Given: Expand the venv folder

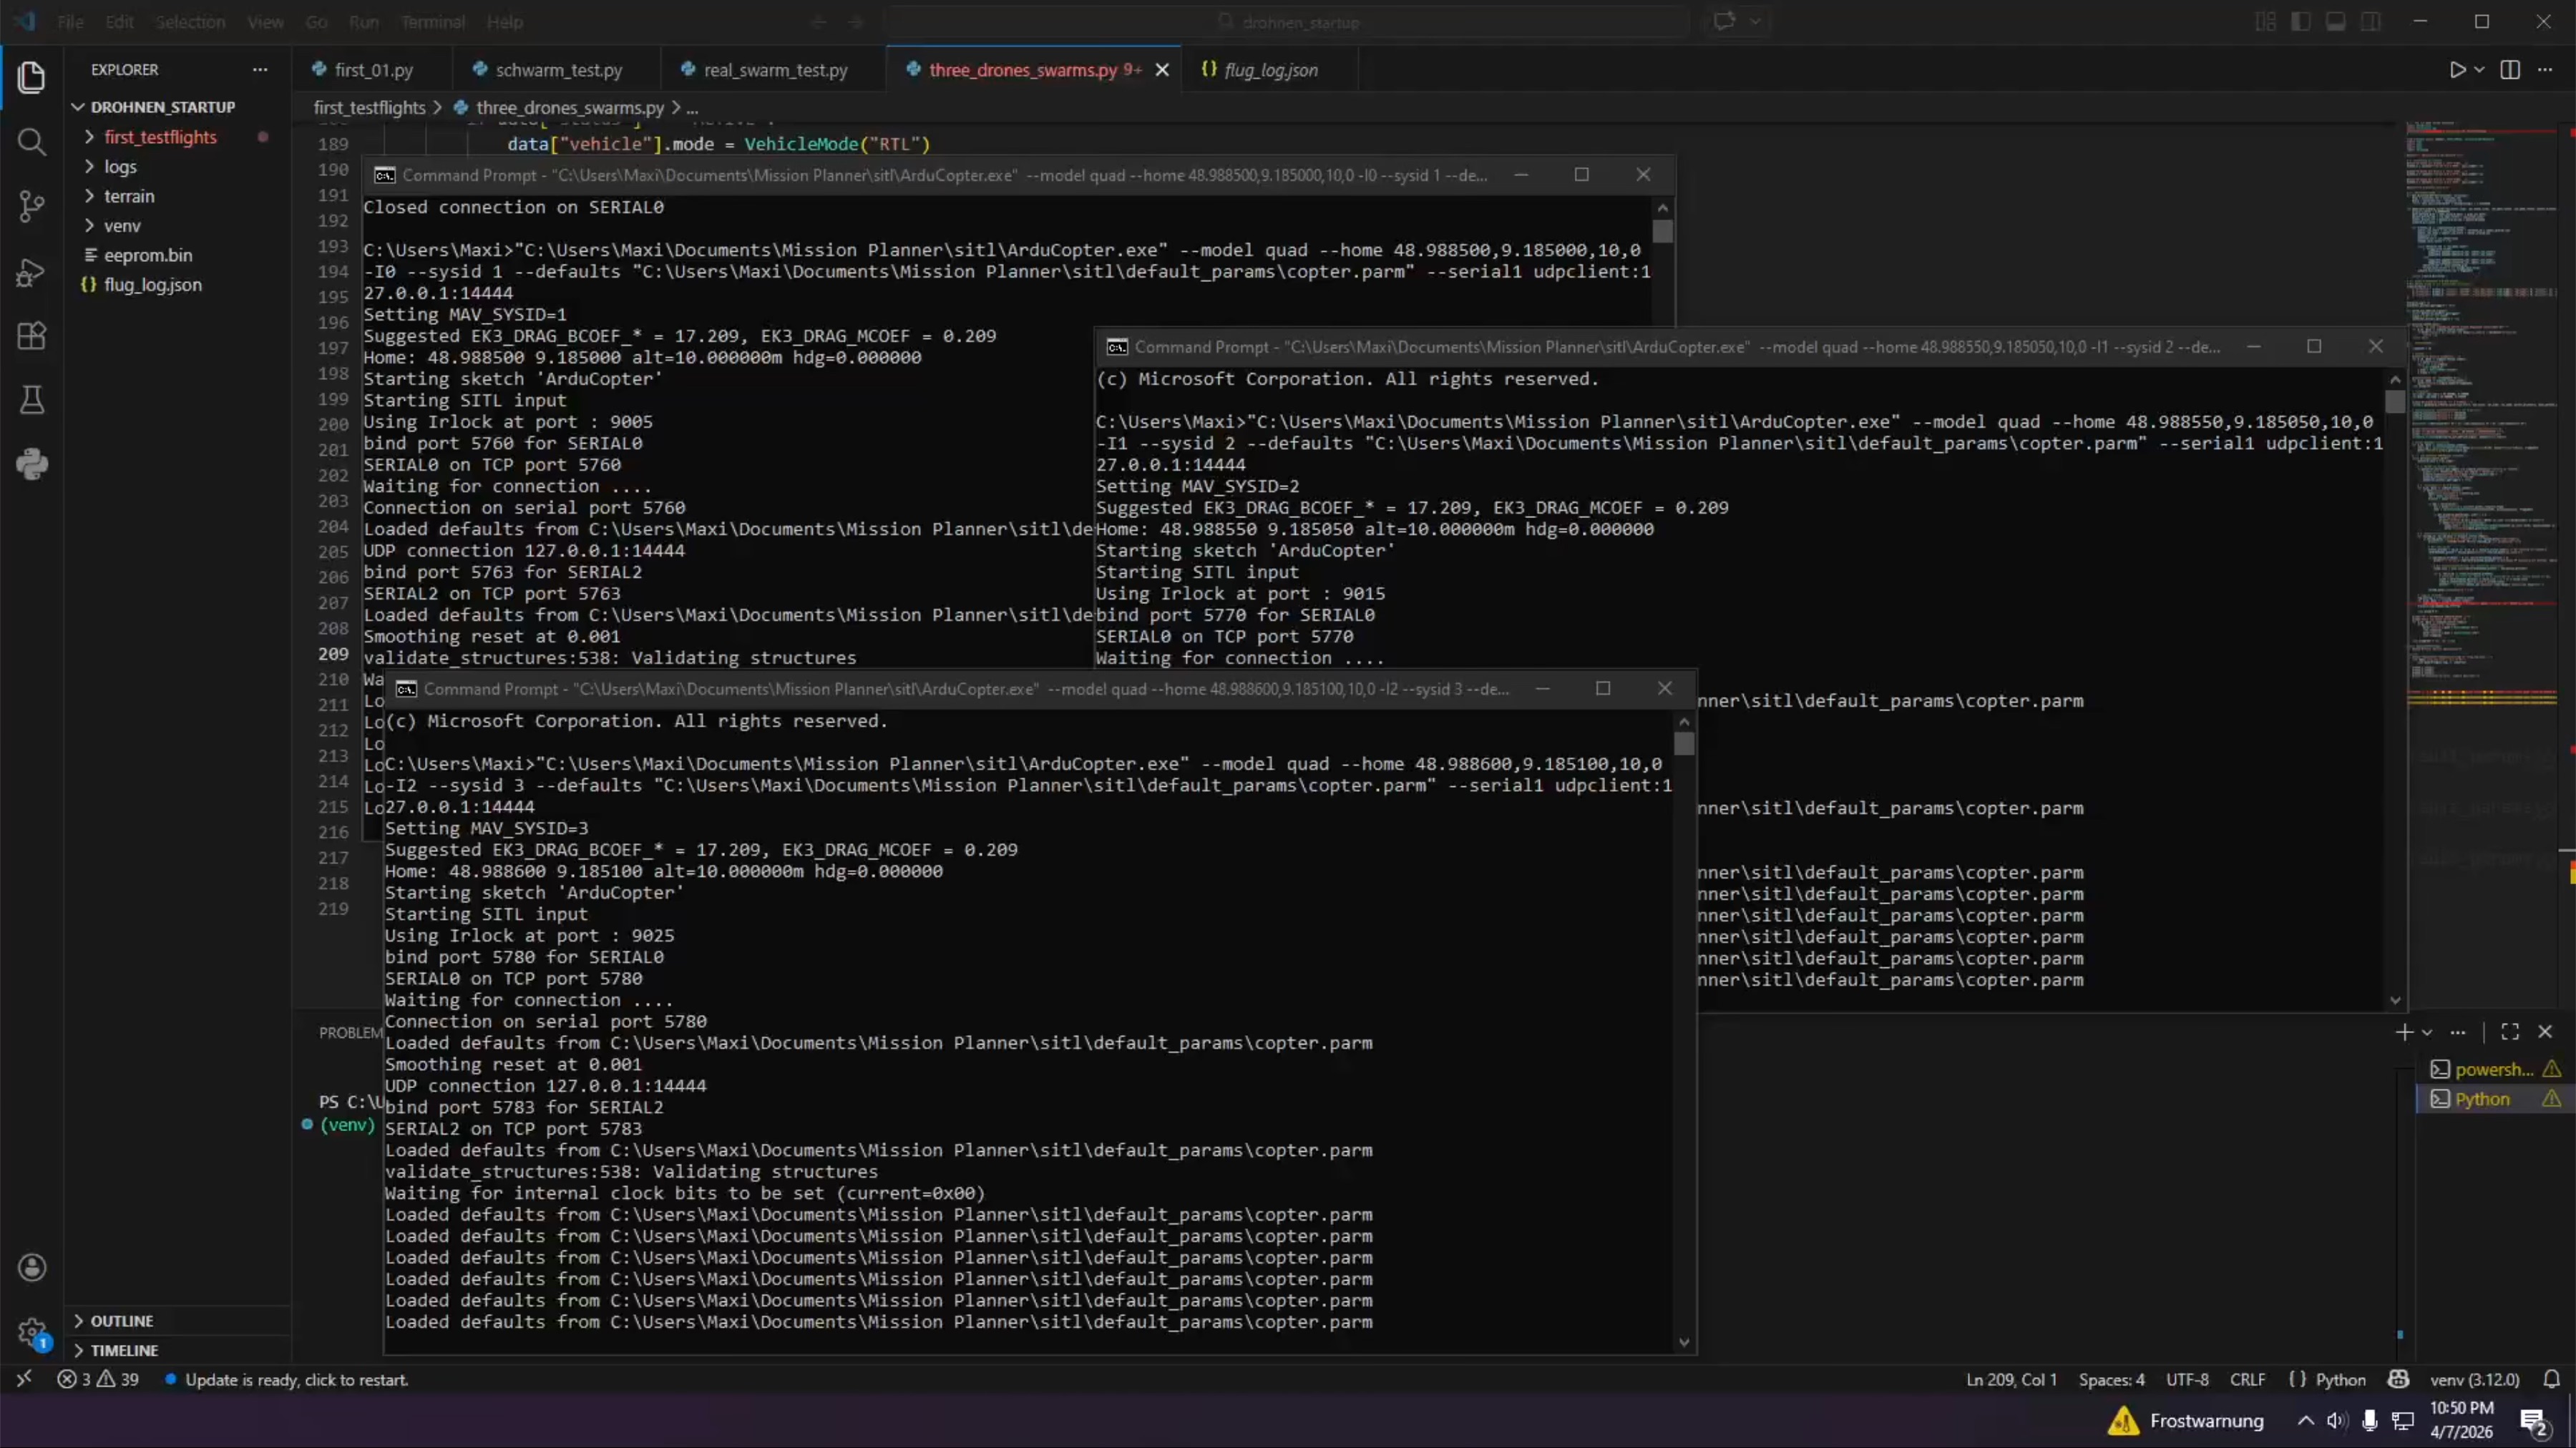Looking at the screenshot, I should coord(122,226).
